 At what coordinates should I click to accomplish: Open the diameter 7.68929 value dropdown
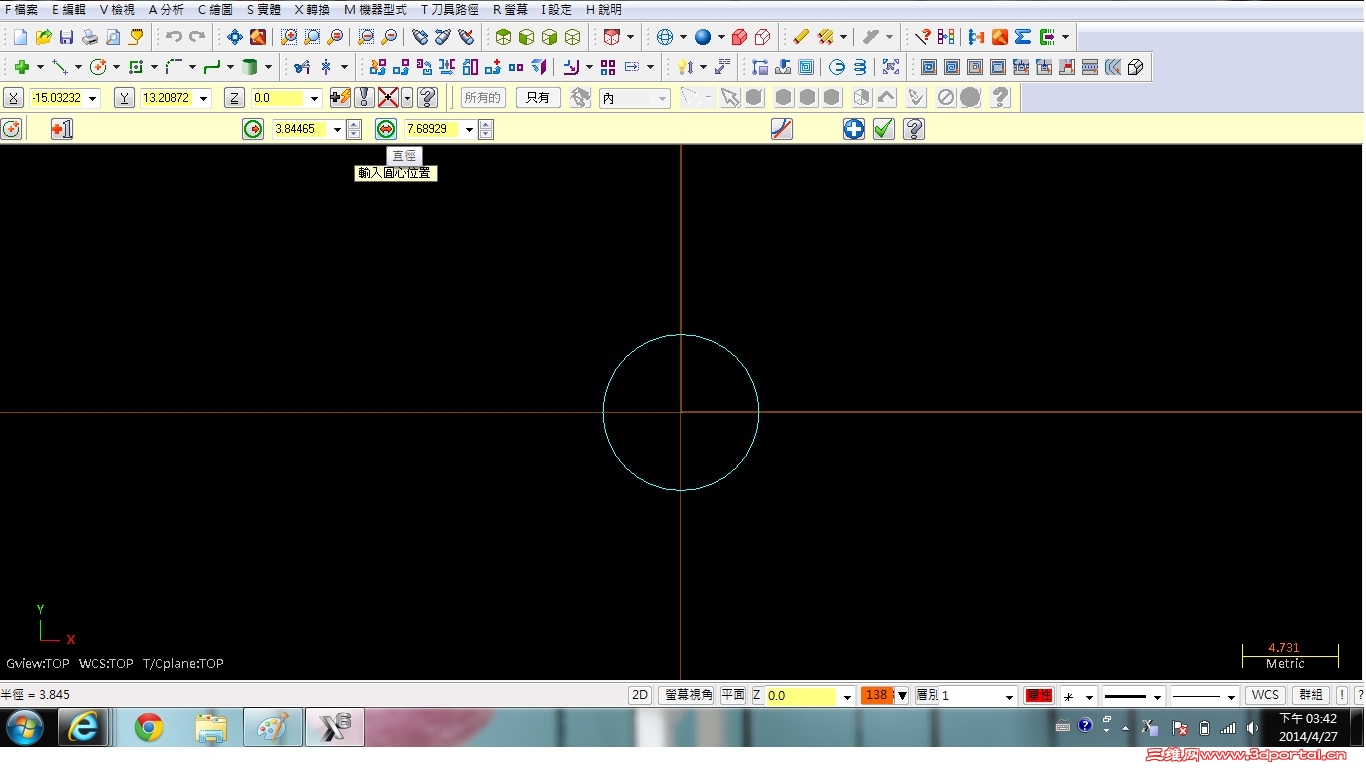click(469, 129)
